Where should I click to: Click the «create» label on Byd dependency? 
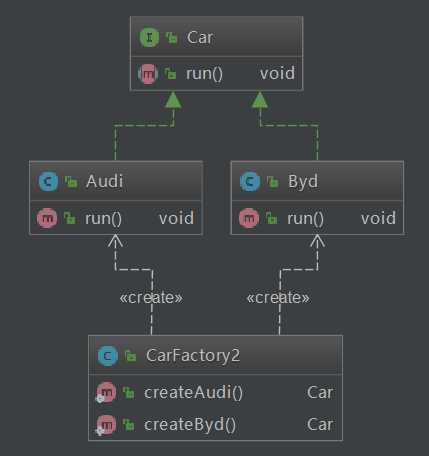(x=278, y=298)
